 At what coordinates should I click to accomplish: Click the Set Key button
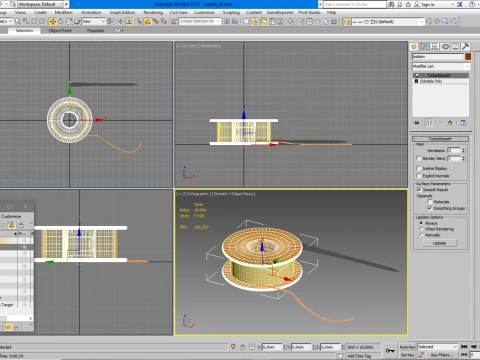pyautogui.click(x=408, y=355)
